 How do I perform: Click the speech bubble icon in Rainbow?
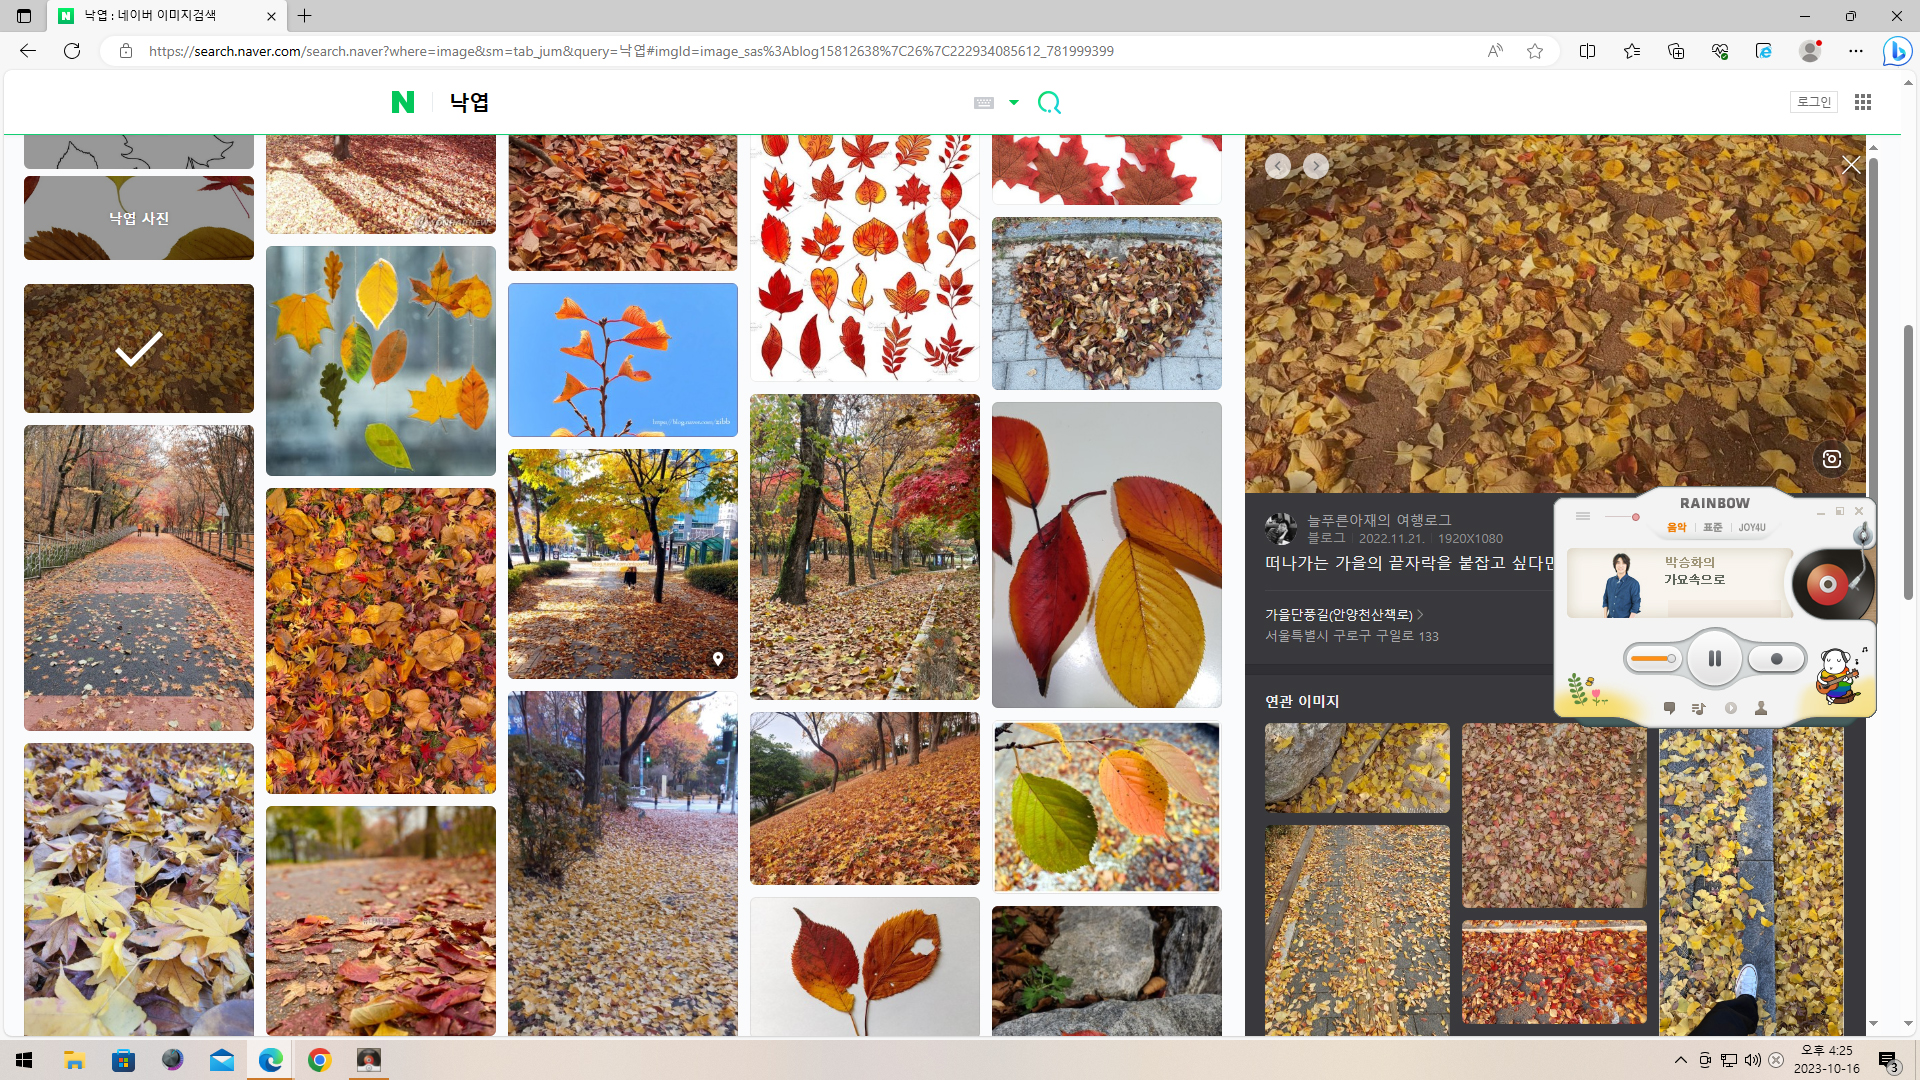(1669, 708)
